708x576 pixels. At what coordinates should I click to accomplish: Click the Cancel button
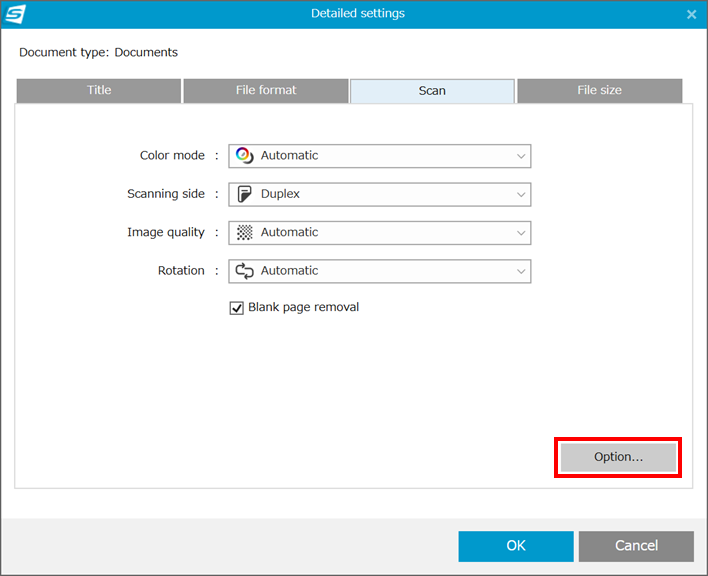point(636,546)
